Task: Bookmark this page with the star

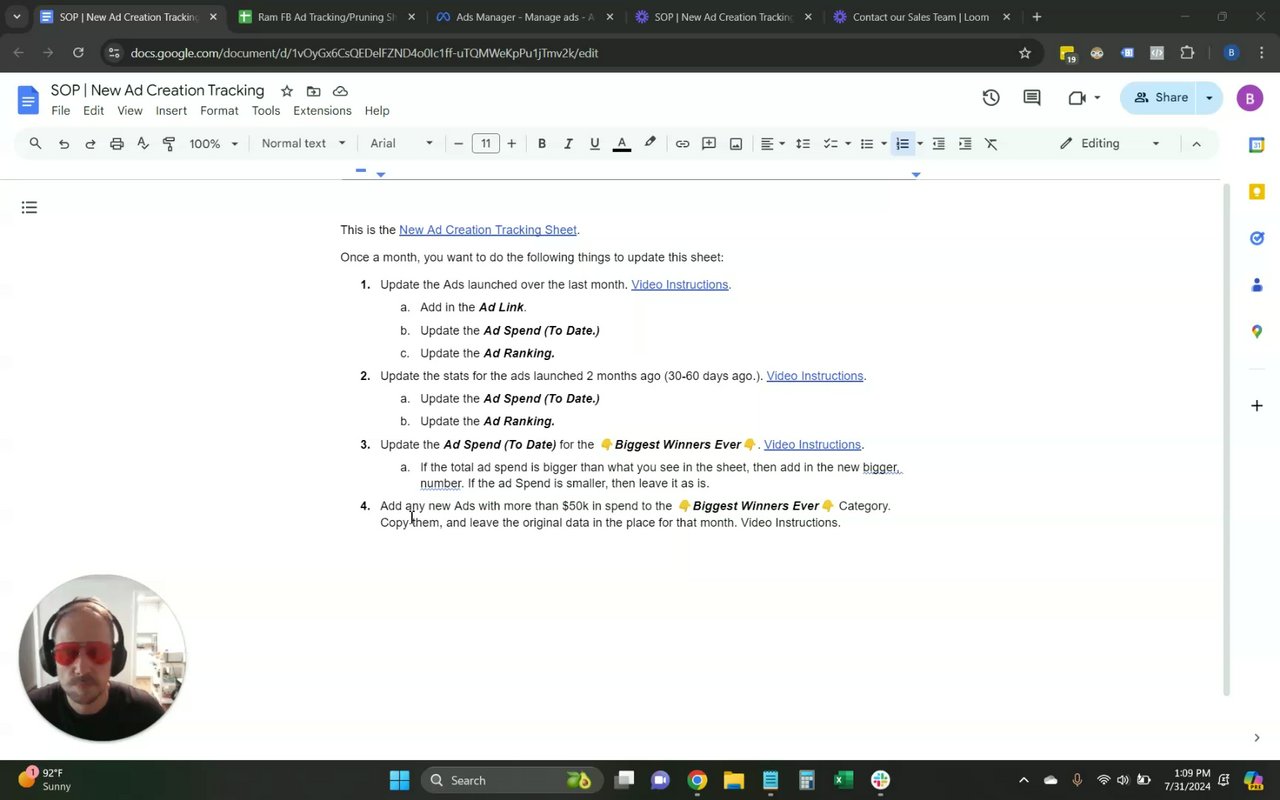Action: [1025, 53]
